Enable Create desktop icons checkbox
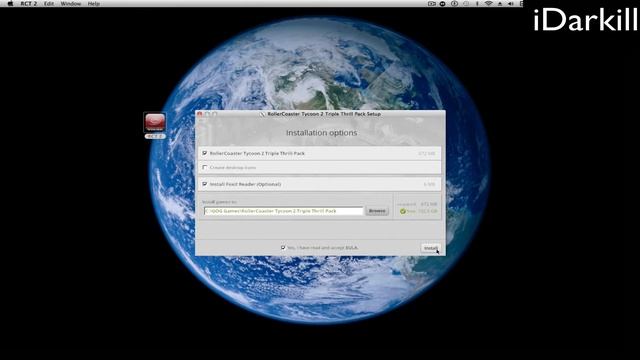The height and width of the screenshot is (360, 640). (x=204, y=167)
